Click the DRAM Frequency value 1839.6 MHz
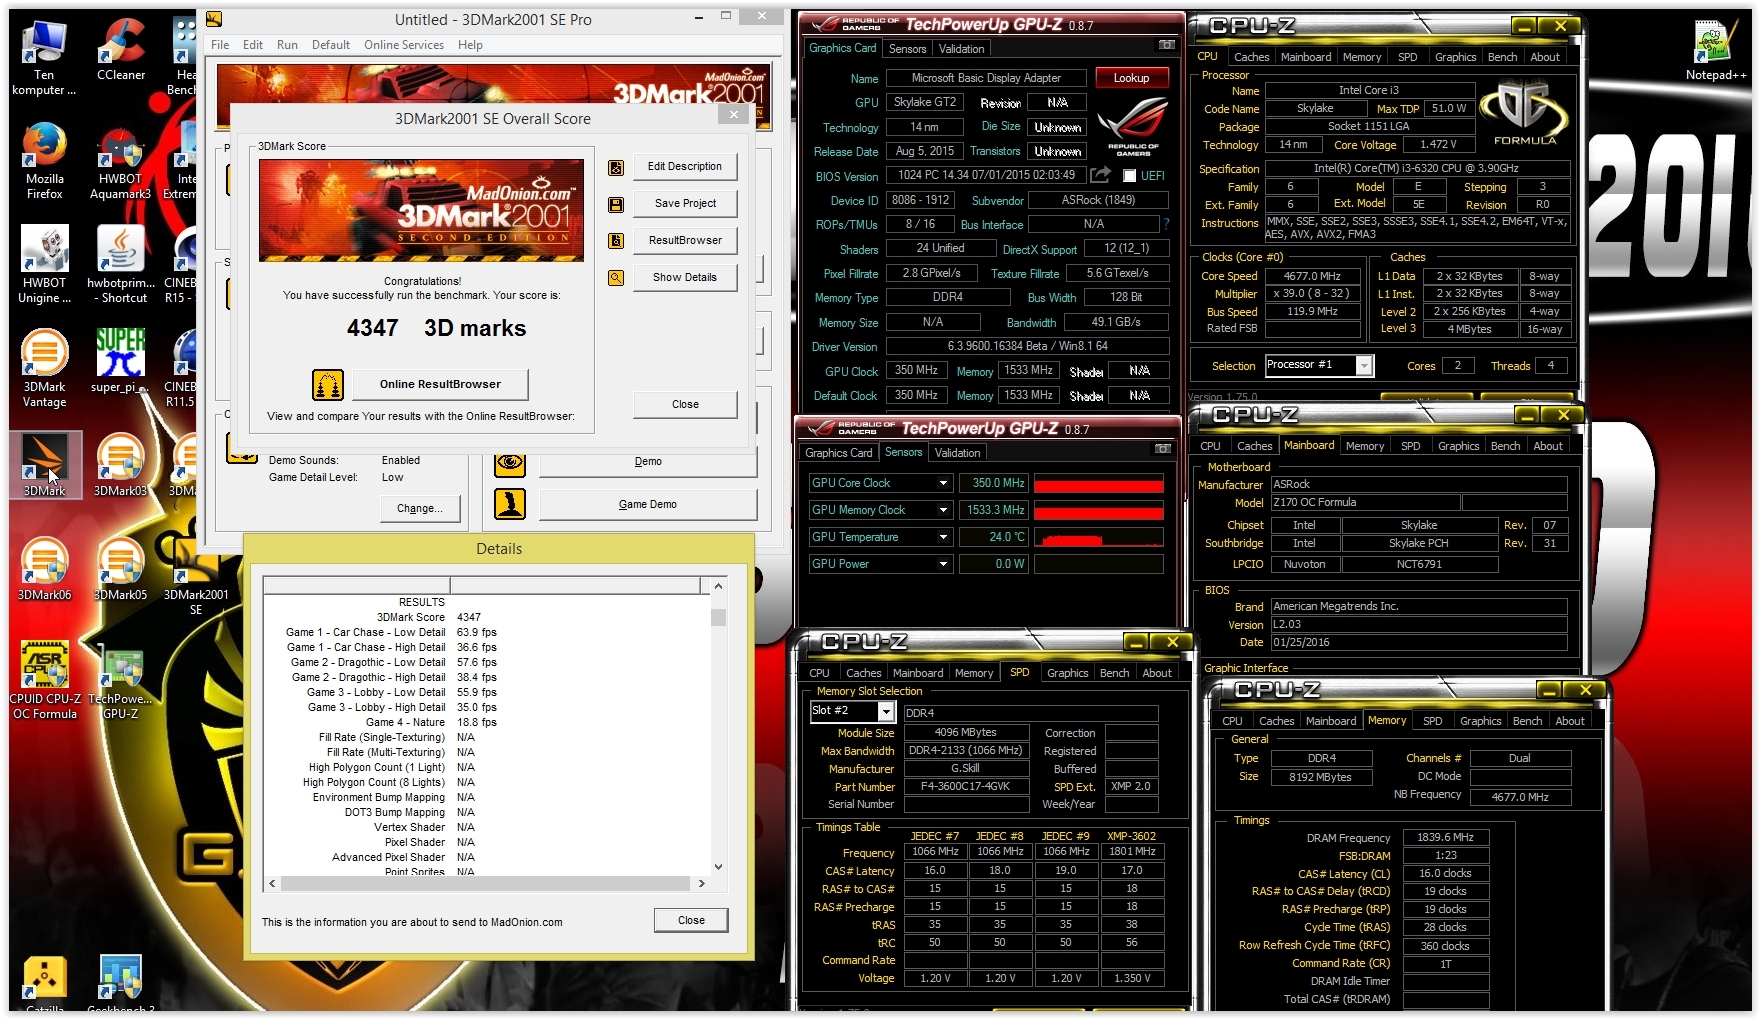The image size is (1760, 1019). pos(1445,838)
